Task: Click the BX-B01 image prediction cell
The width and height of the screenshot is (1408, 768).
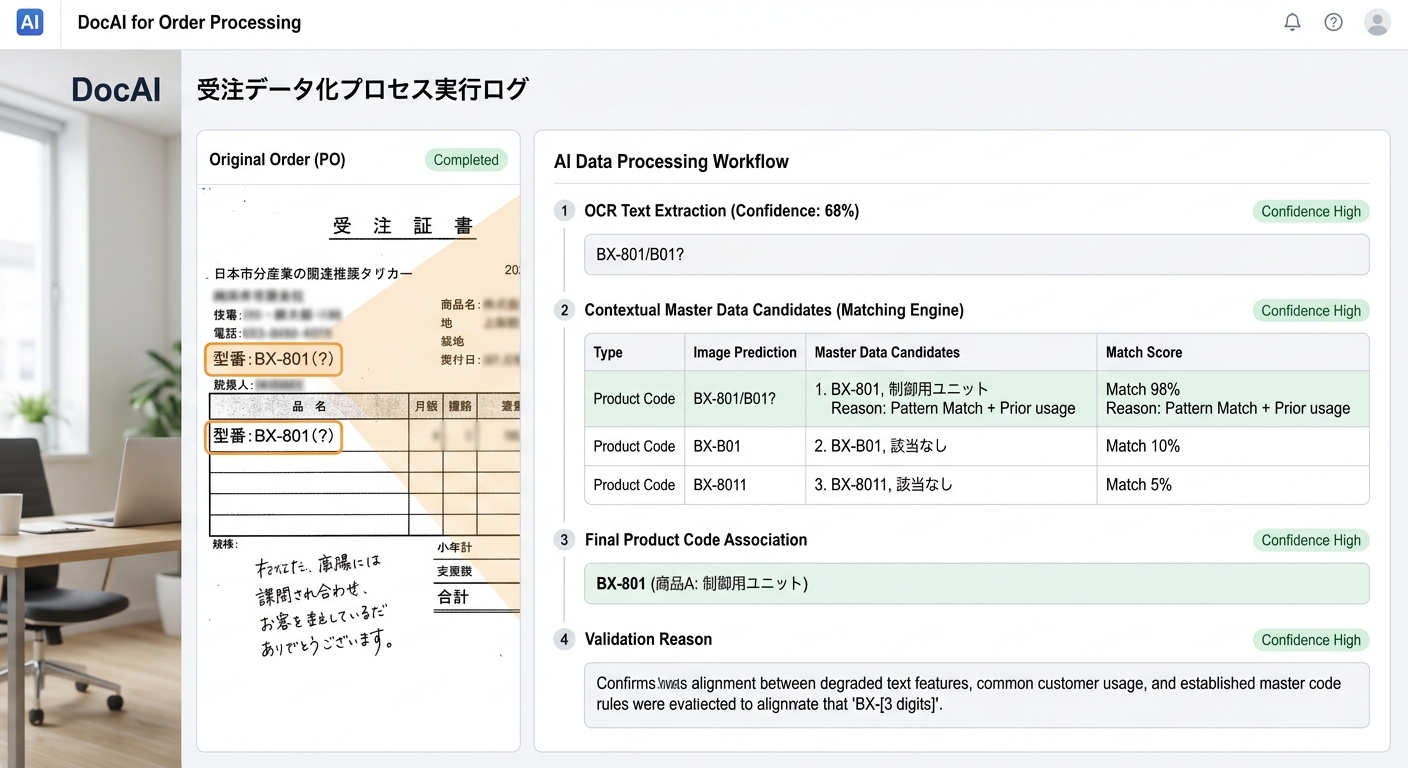Action: tap(745, 446)
